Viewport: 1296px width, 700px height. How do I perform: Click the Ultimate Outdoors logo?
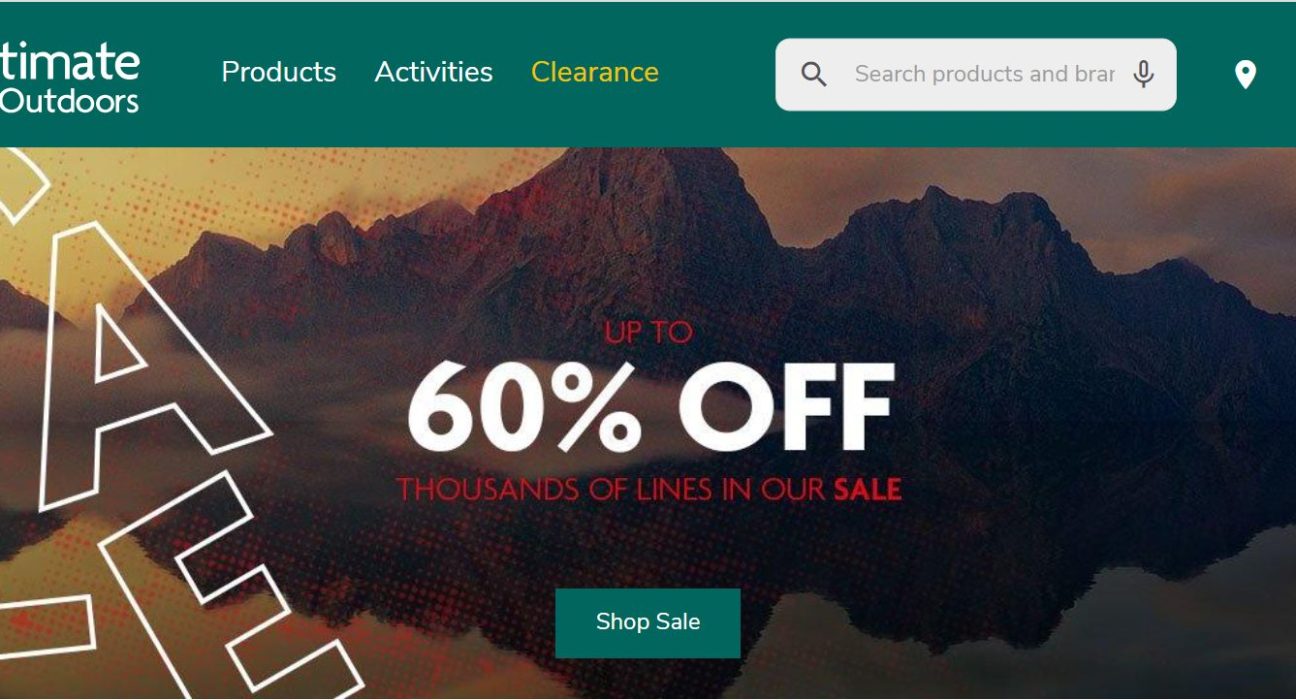coord(69,75)
